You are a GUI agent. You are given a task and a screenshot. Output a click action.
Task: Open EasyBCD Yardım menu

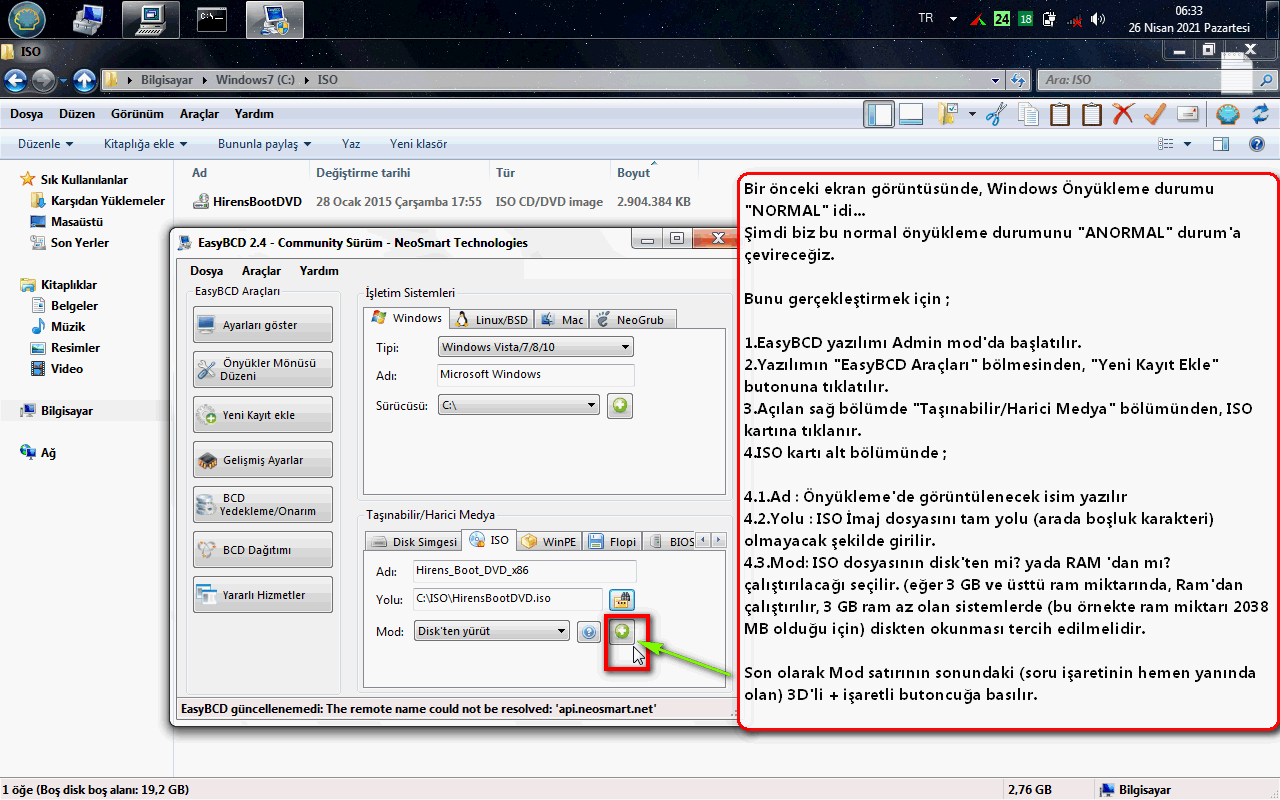[x=319, y=271]
